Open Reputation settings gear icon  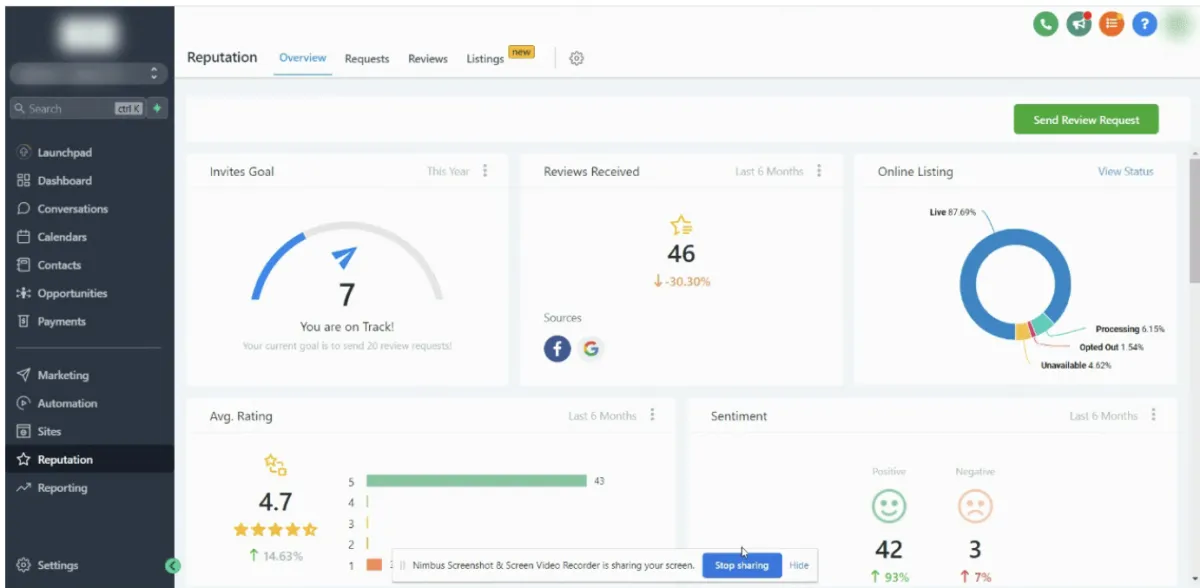576,59
